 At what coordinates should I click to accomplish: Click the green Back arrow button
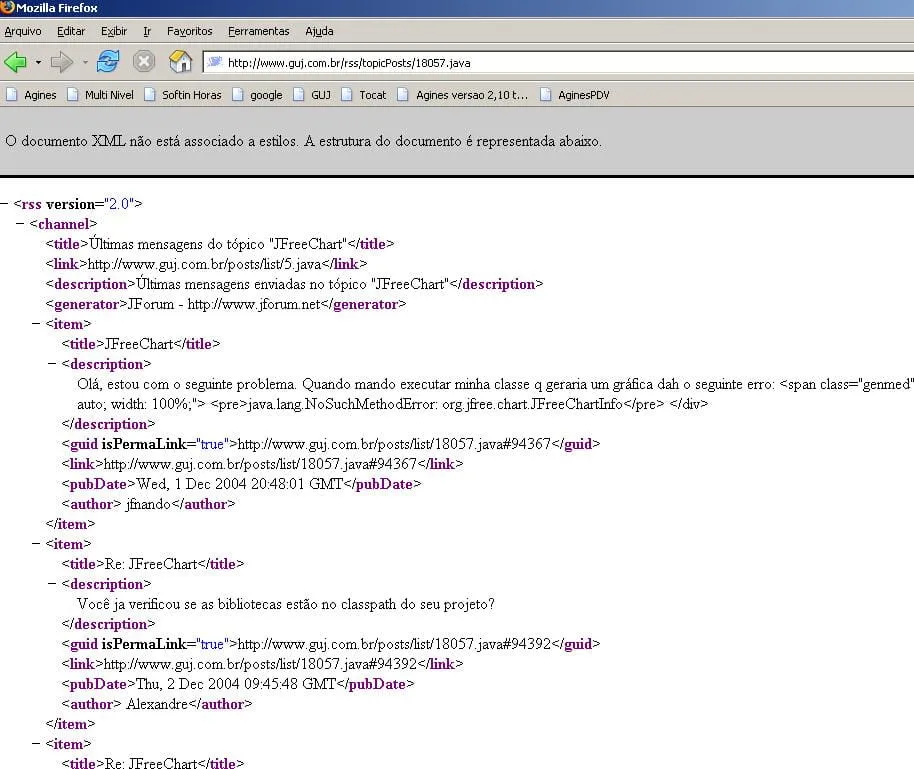pos(16,62)
